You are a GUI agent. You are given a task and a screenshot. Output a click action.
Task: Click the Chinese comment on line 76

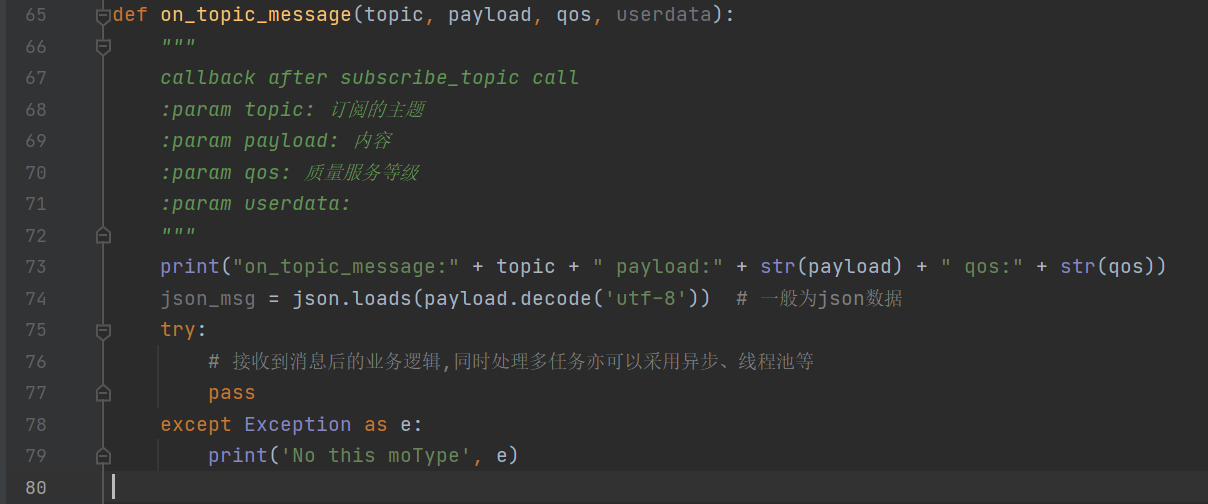point(511,361)
